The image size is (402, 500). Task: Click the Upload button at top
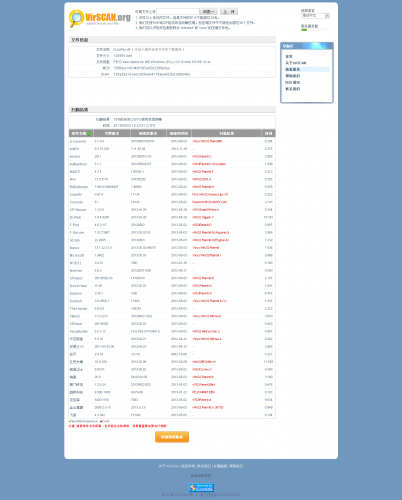tap(229, 12)
